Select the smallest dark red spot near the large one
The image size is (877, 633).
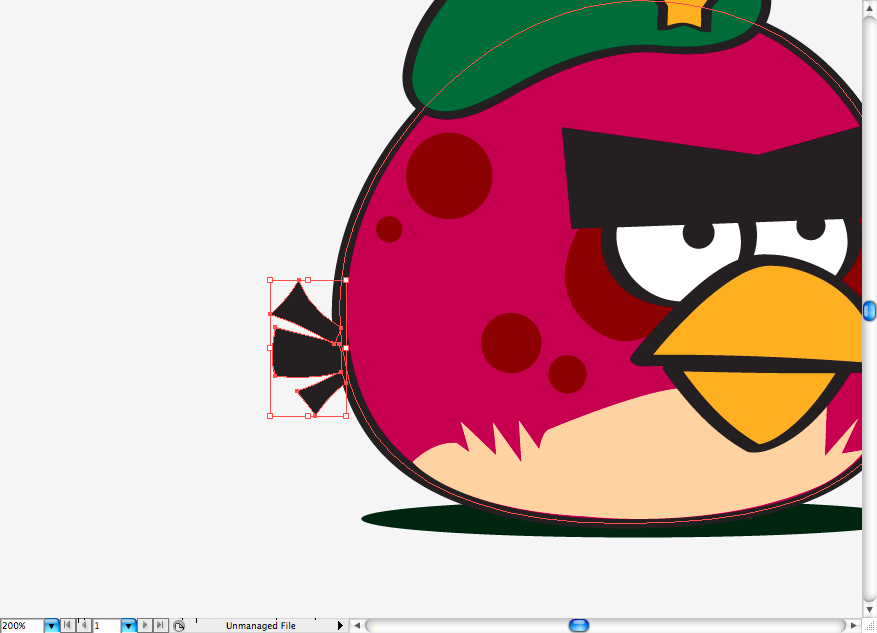(x=389, y=229)
